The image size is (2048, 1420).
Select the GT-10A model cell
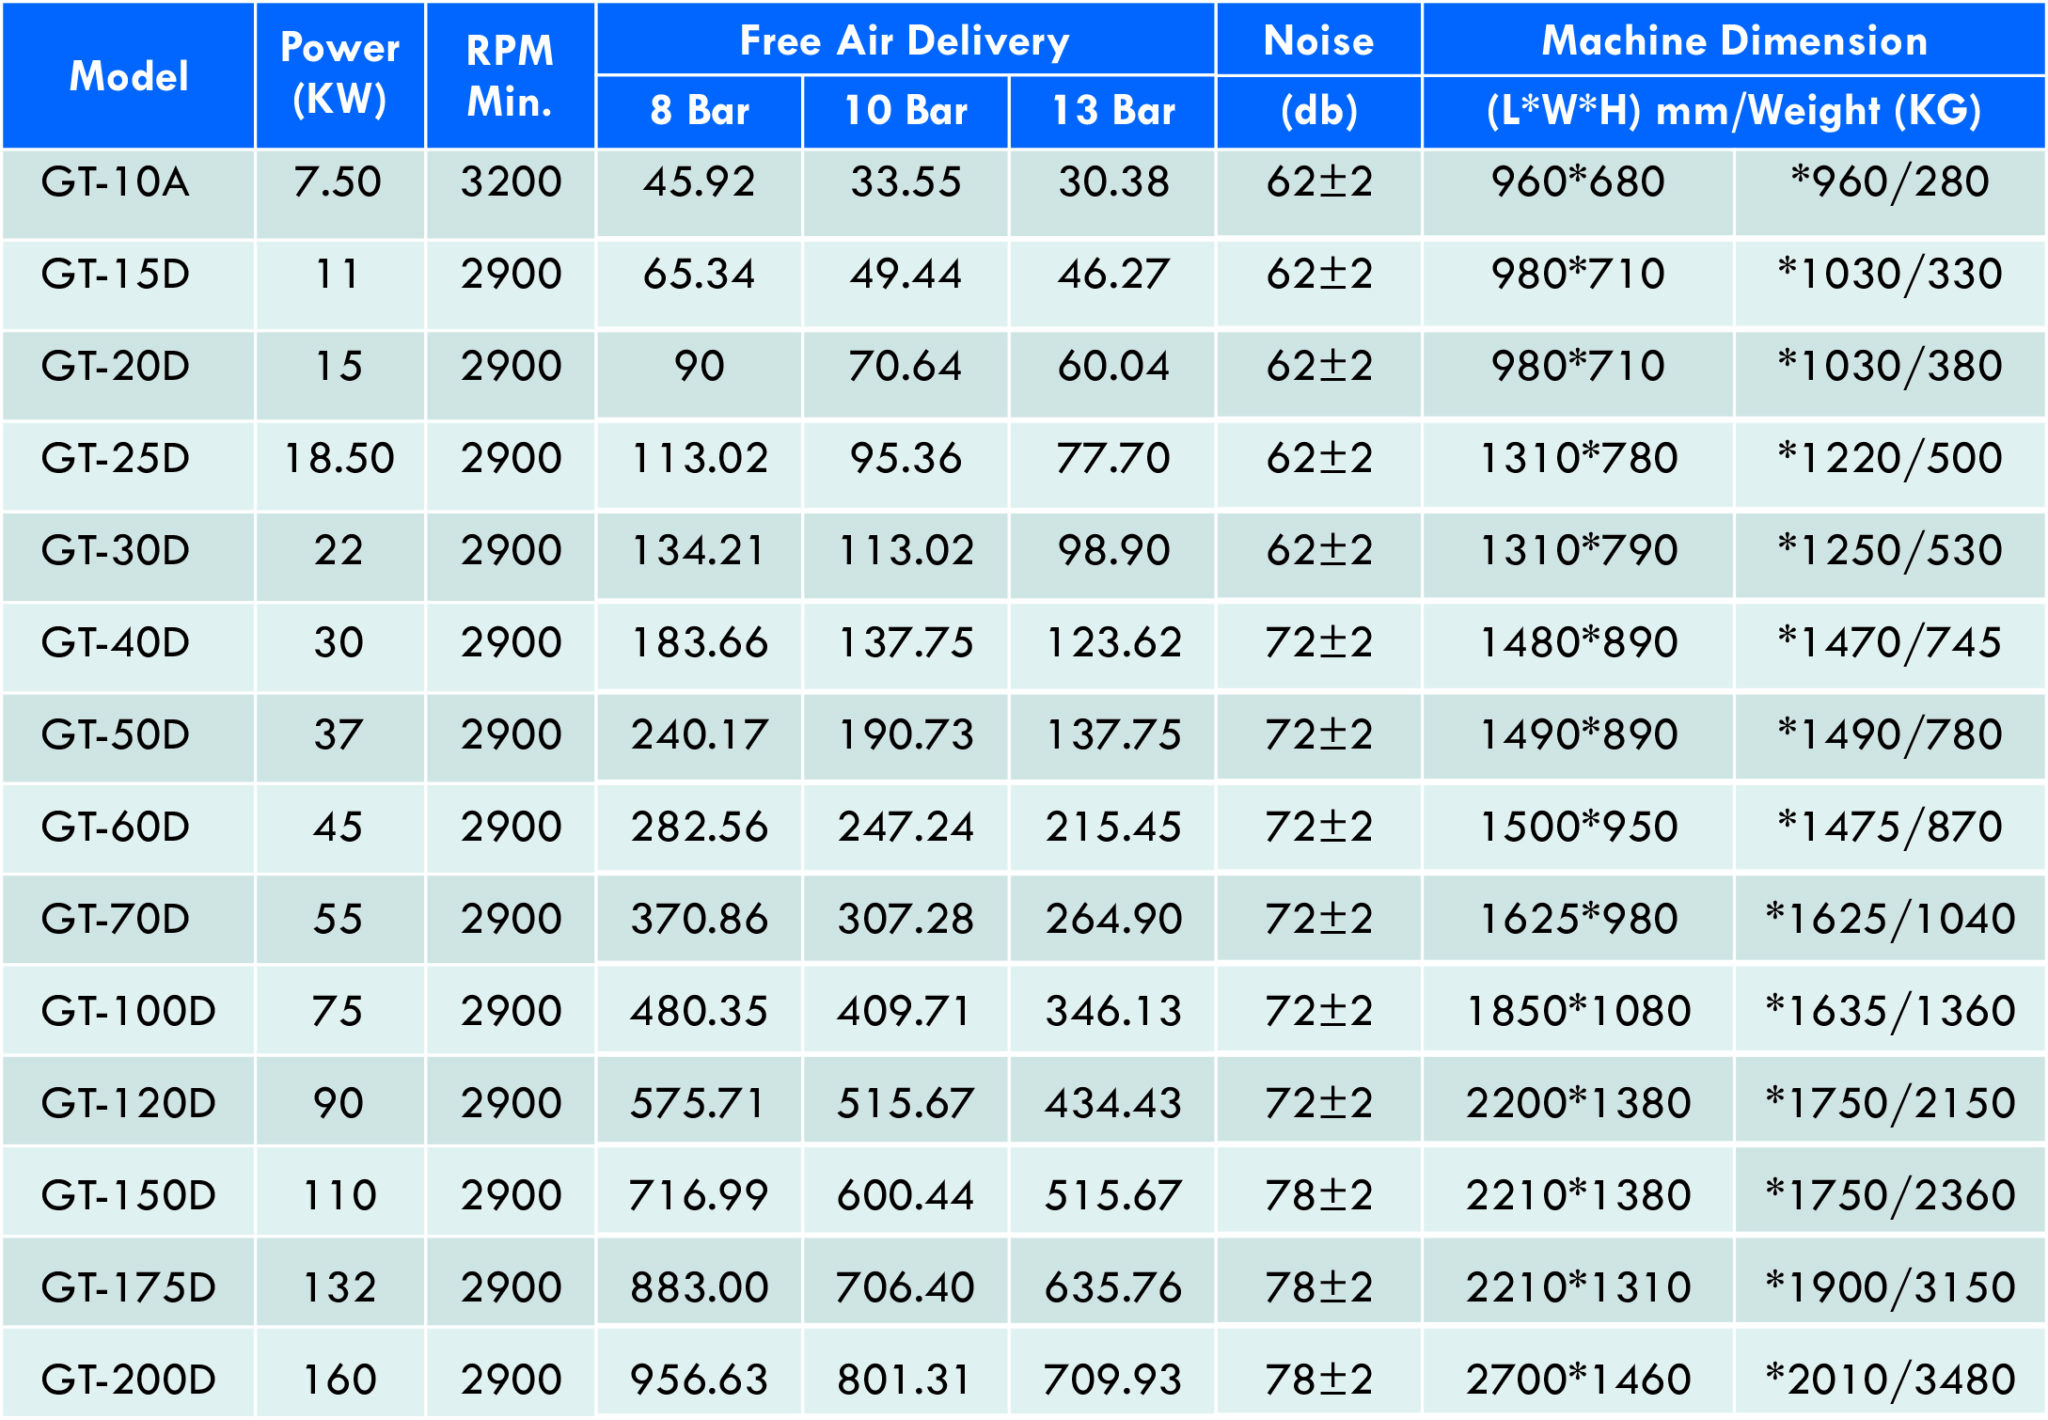[x=116, y=182]
